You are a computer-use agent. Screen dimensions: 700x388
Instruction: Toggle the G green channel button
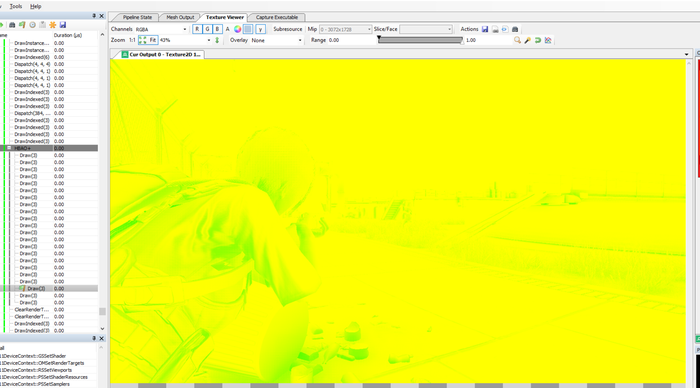207,29
